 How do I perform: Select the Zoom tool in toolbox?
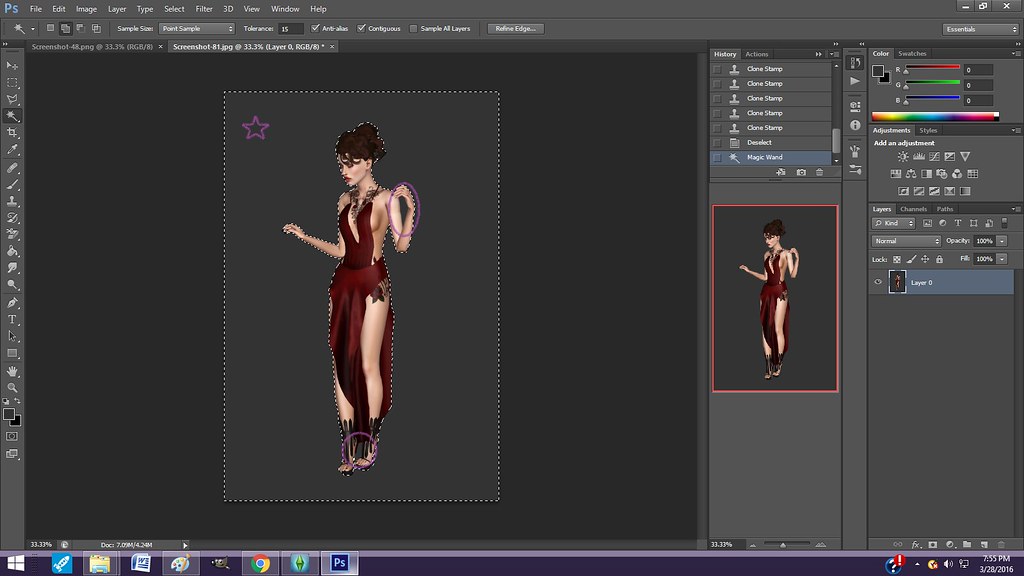(x=13, y=387)
